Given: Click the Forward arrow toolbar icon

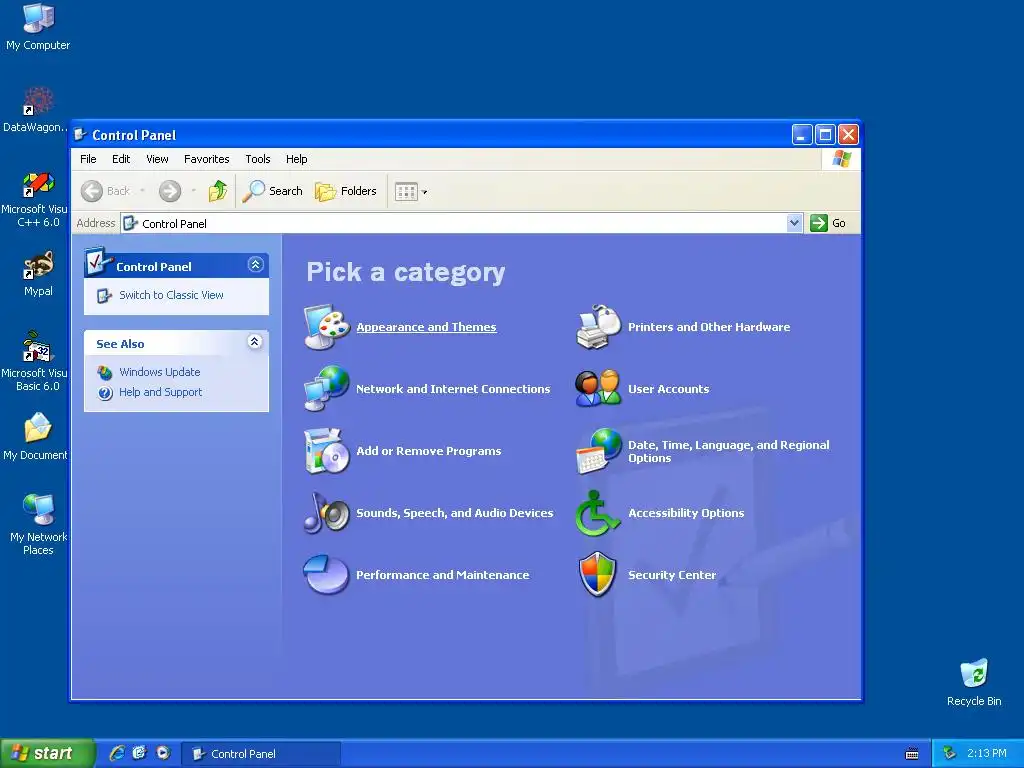Looking at the screenshot, I should pyautogui.click(x=170, y=191).
